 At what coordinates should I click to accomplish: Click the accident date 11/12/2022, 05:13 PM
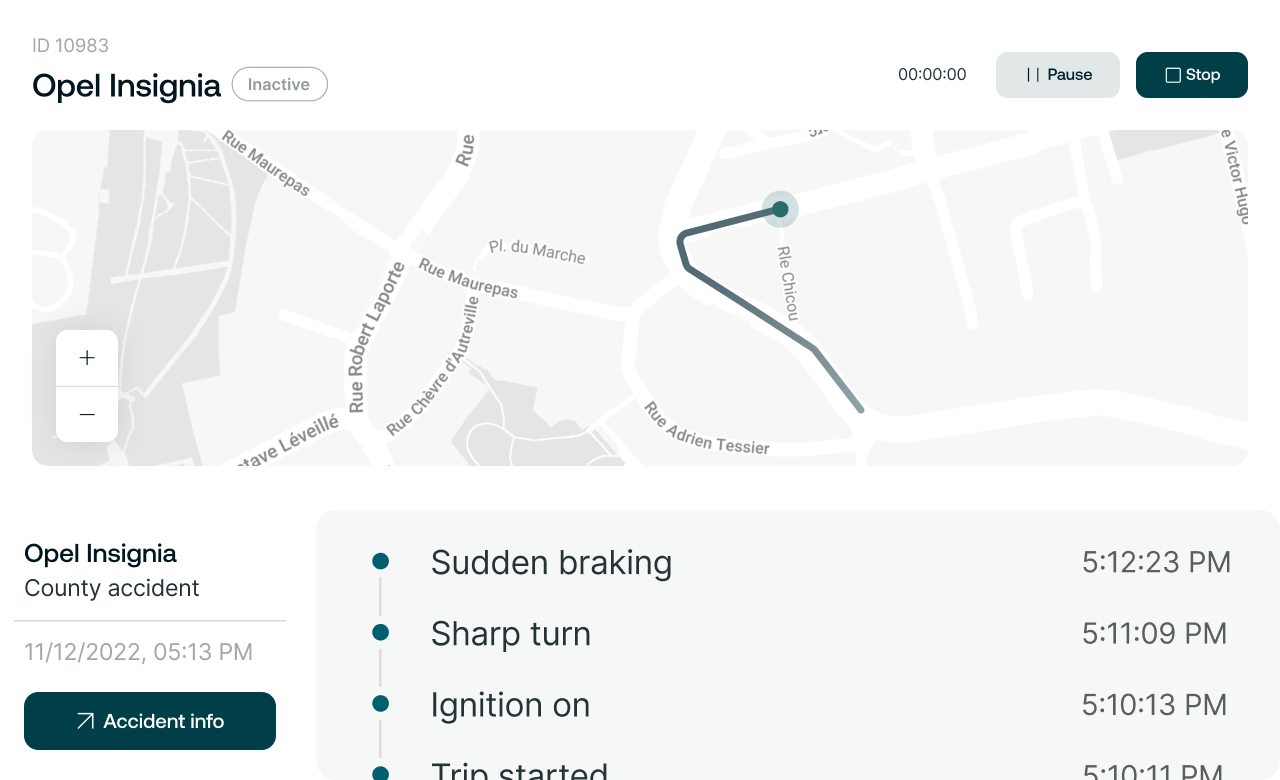point(138,653)
